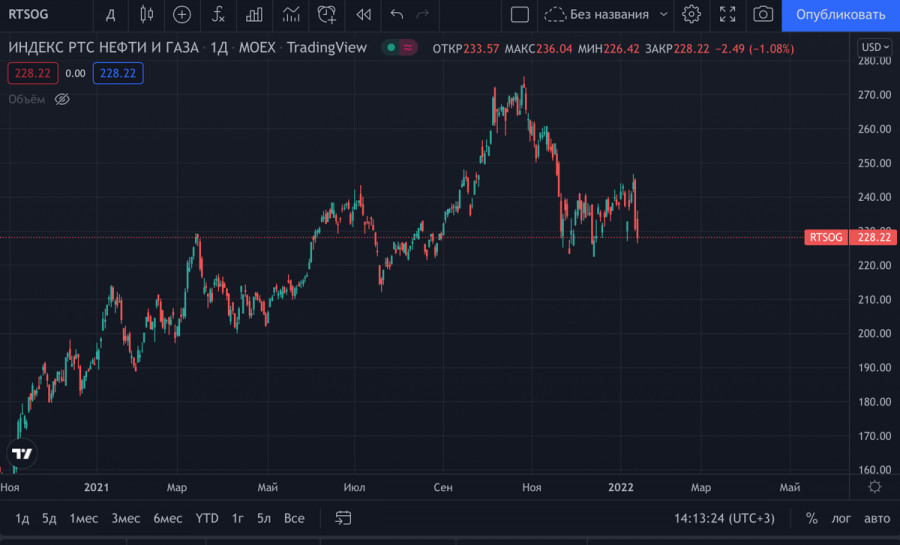This screenshot has width=900, height=545.
Task: Select the 5д time range
Action: [x=49, y=518]
